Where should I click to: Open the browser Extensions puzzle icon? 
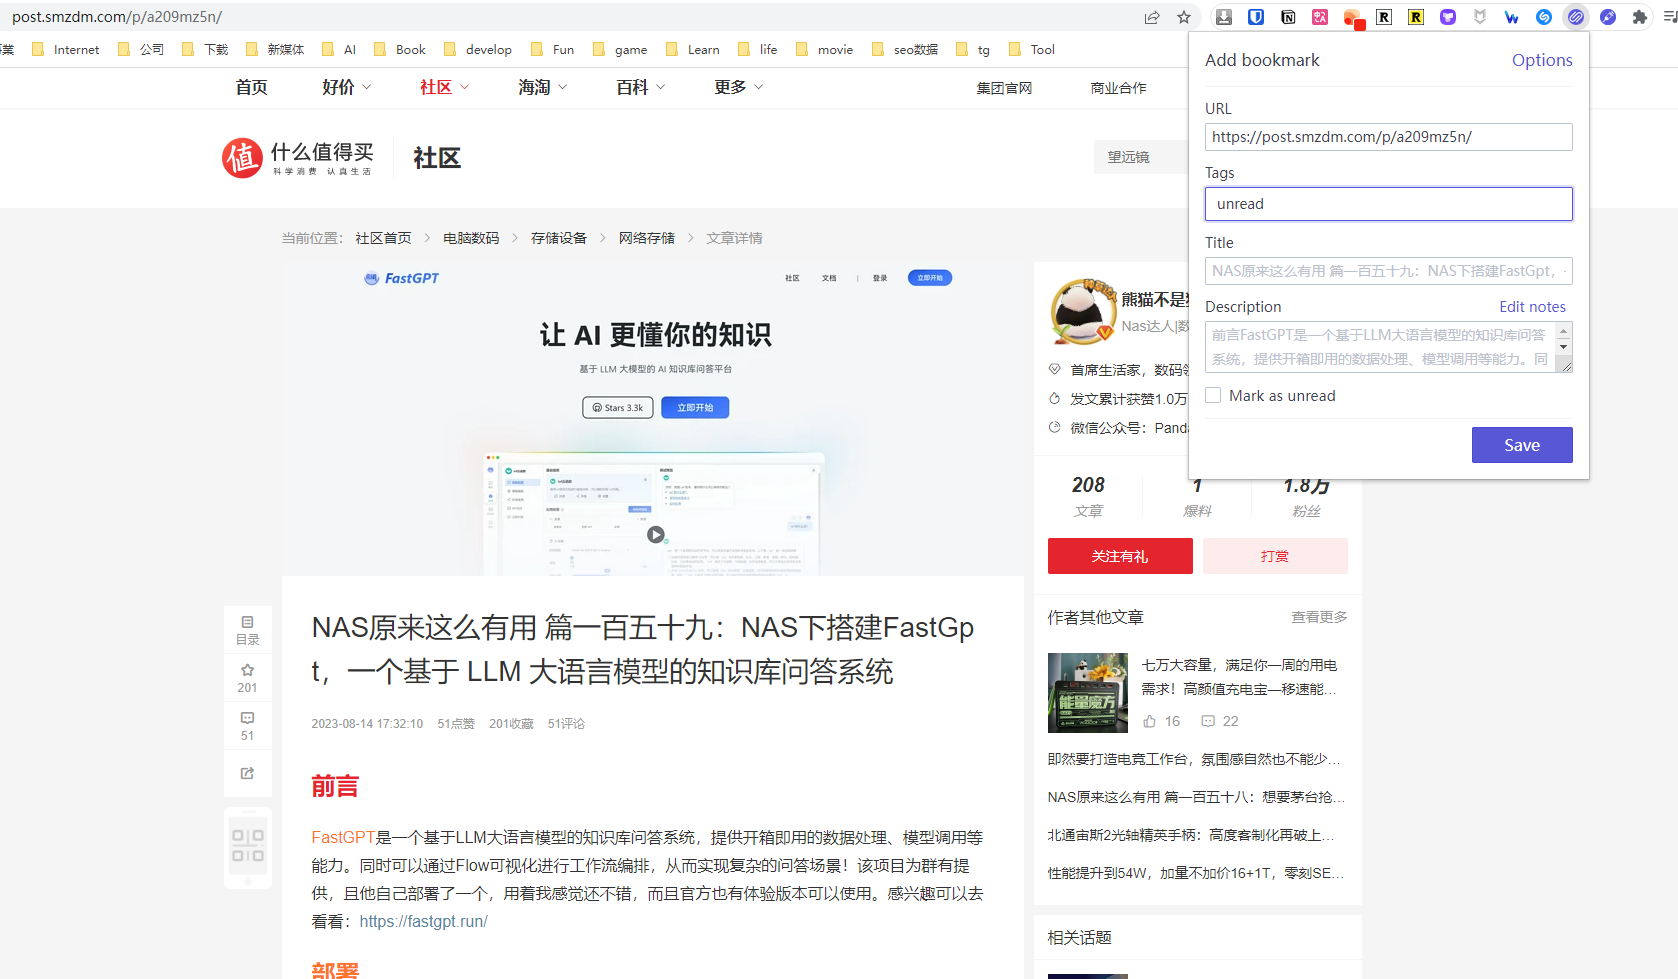[x=1639, y=17]
